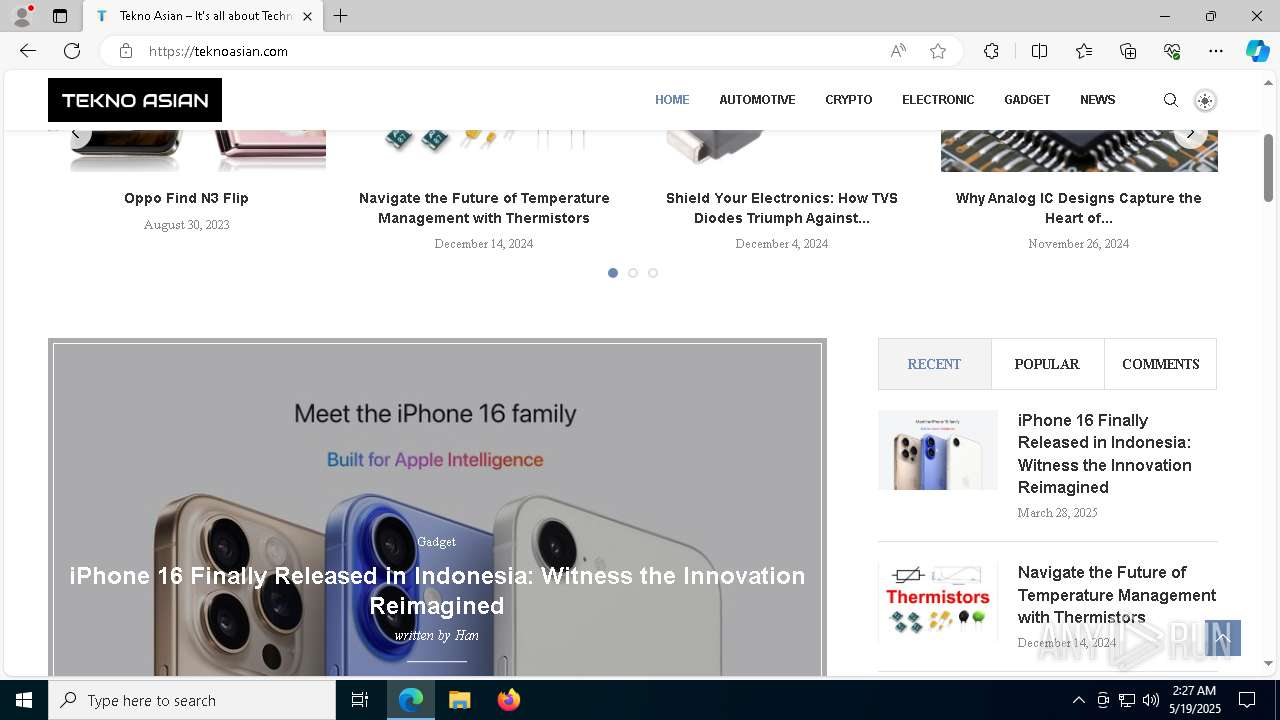Select third carousel pagination dot
The image size is (1280, 720).
coord(653,273)
